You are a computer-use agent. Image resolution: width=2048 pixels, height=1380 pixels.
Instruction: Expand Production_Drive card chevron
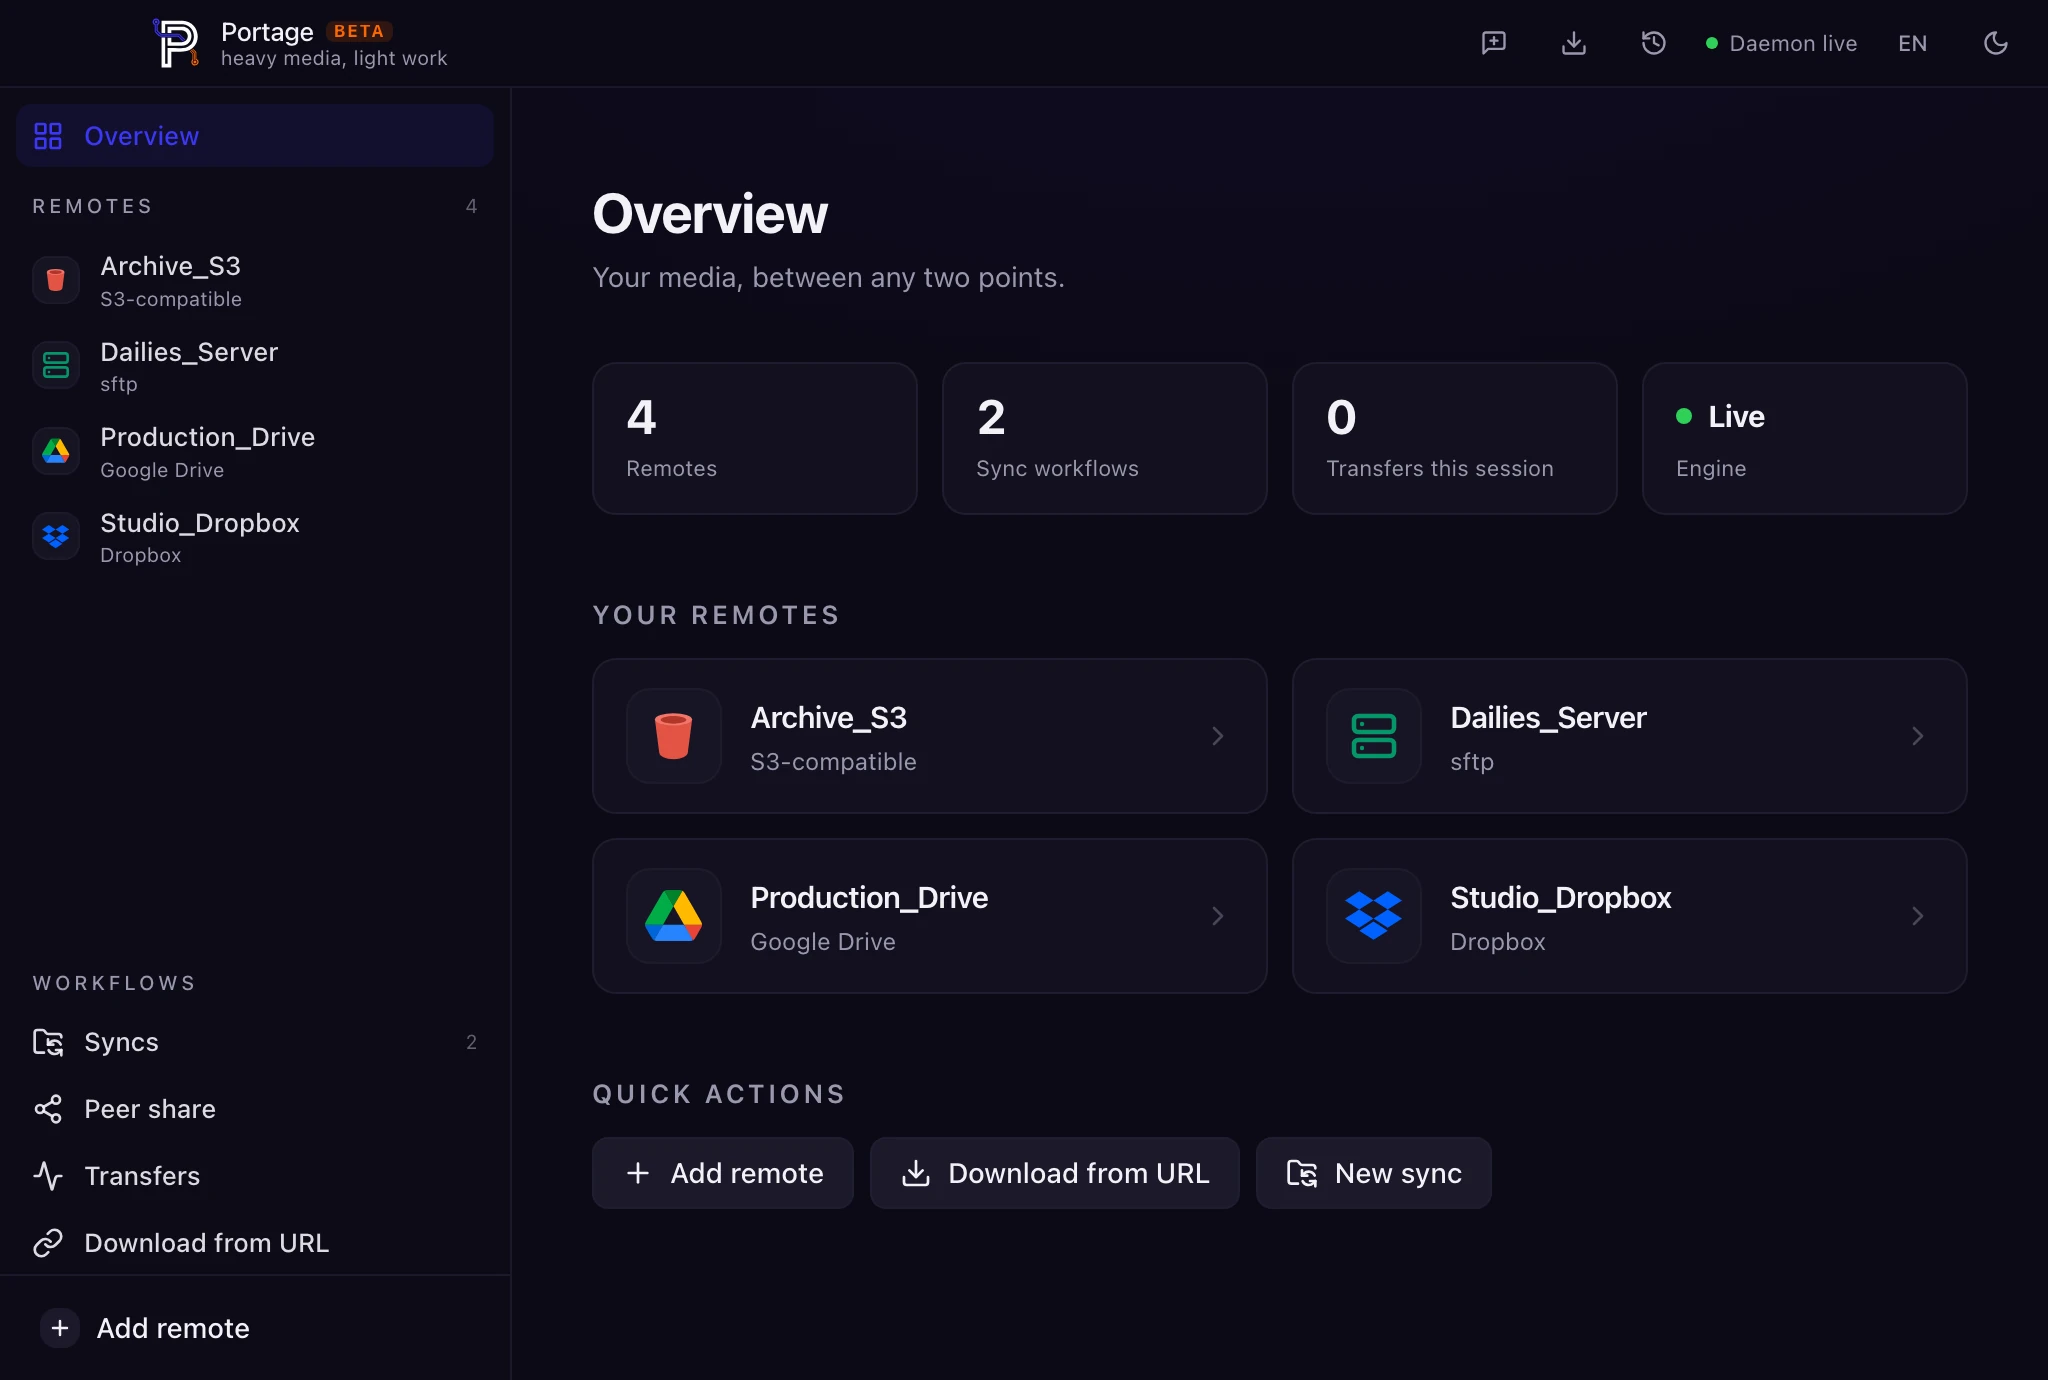click(x=1218, y=916)
